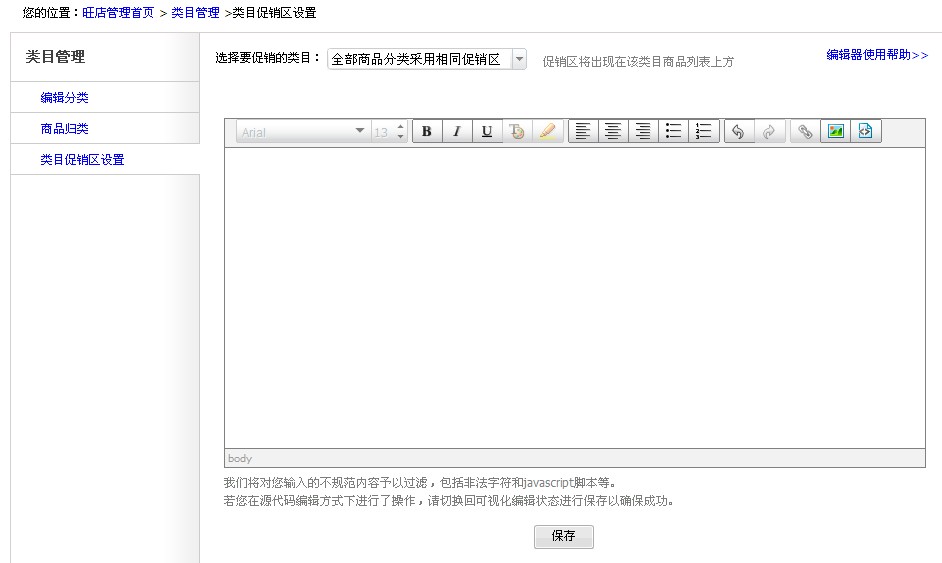This screenshot has width=942, height=563.
Task: Toggle italic formatting in editor toolbar
Action: (x=457, y=132)
